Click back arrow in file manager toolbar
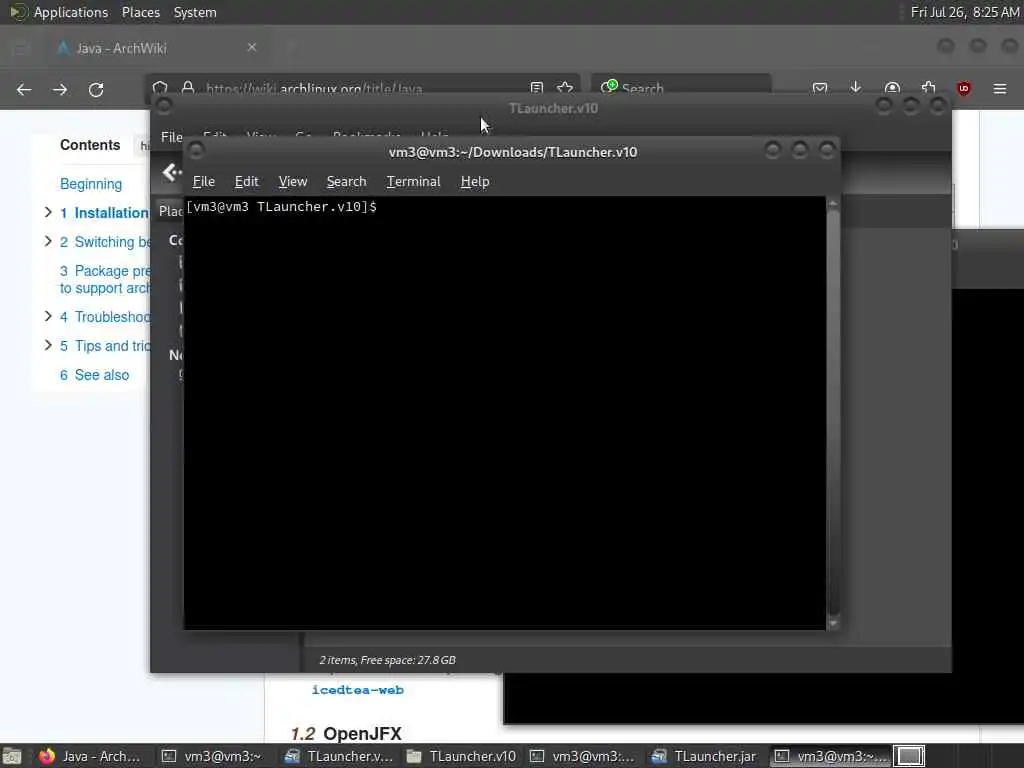The height and width of the screenshot is (768, 1024). click(171, 172)
